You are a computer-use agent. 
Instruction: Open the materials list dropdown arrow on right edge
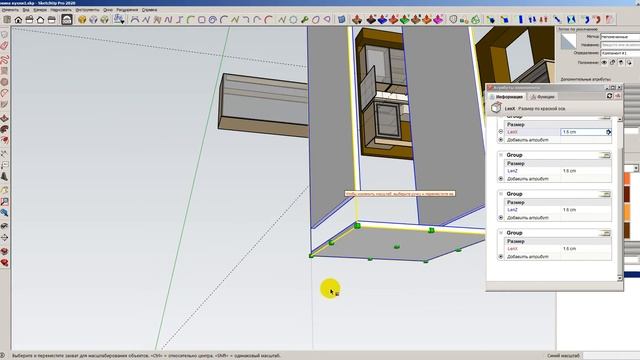636,168
